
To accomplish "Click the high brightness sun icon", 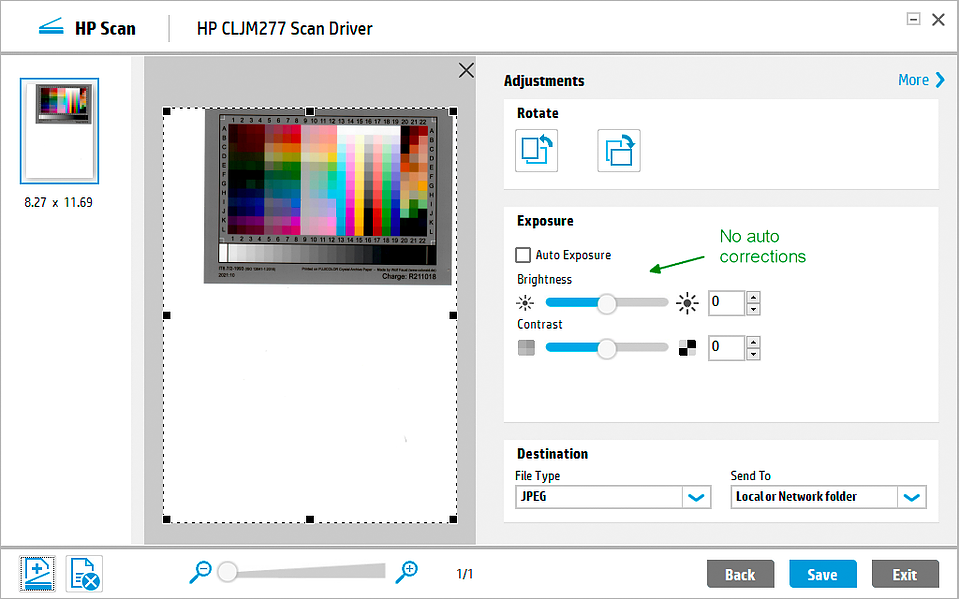I will (687, 303).
